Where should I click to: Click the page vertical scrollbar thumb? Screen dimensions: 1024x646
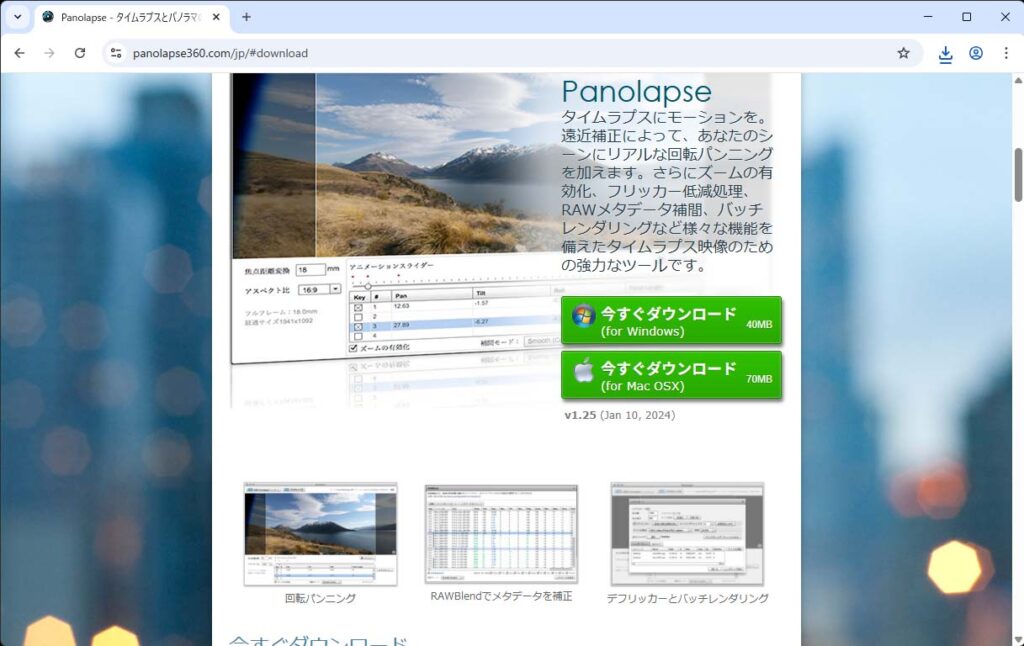[1018, 174]
